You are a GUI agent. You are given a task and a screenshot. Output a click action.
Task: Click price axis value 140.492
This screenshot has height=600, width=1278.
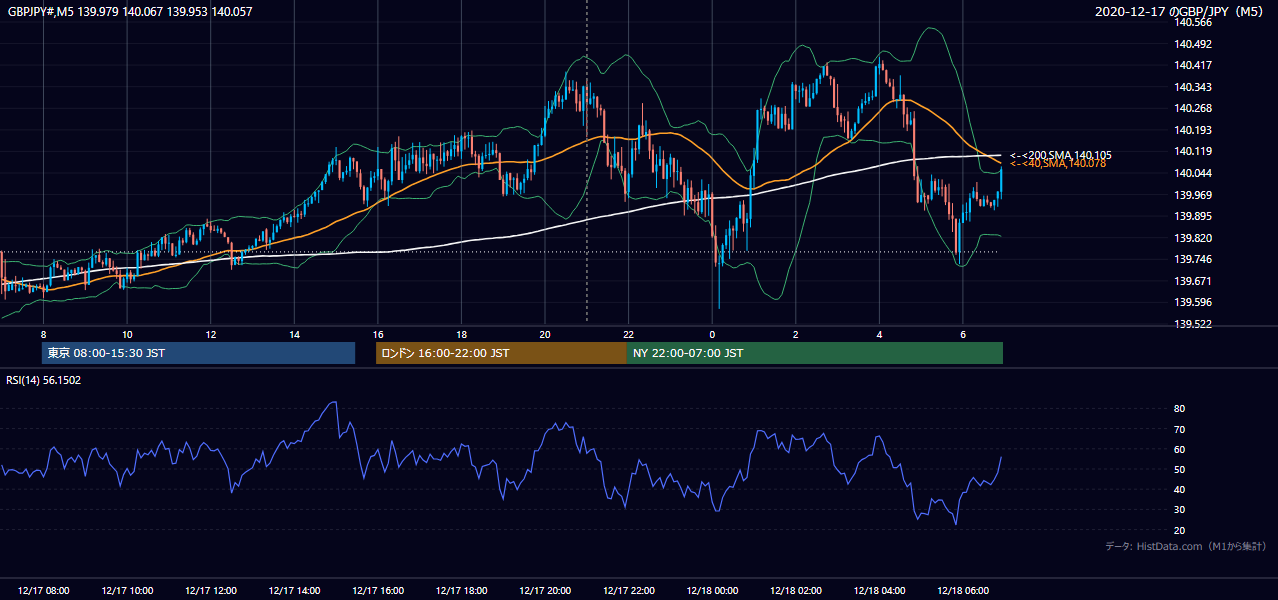click(1193, 44)
